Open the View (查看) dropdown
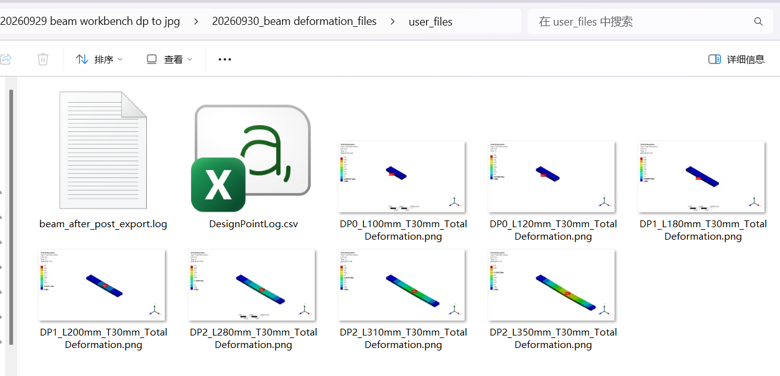Image resolution: width=780 pixels, height=376 pixels. 170,59
